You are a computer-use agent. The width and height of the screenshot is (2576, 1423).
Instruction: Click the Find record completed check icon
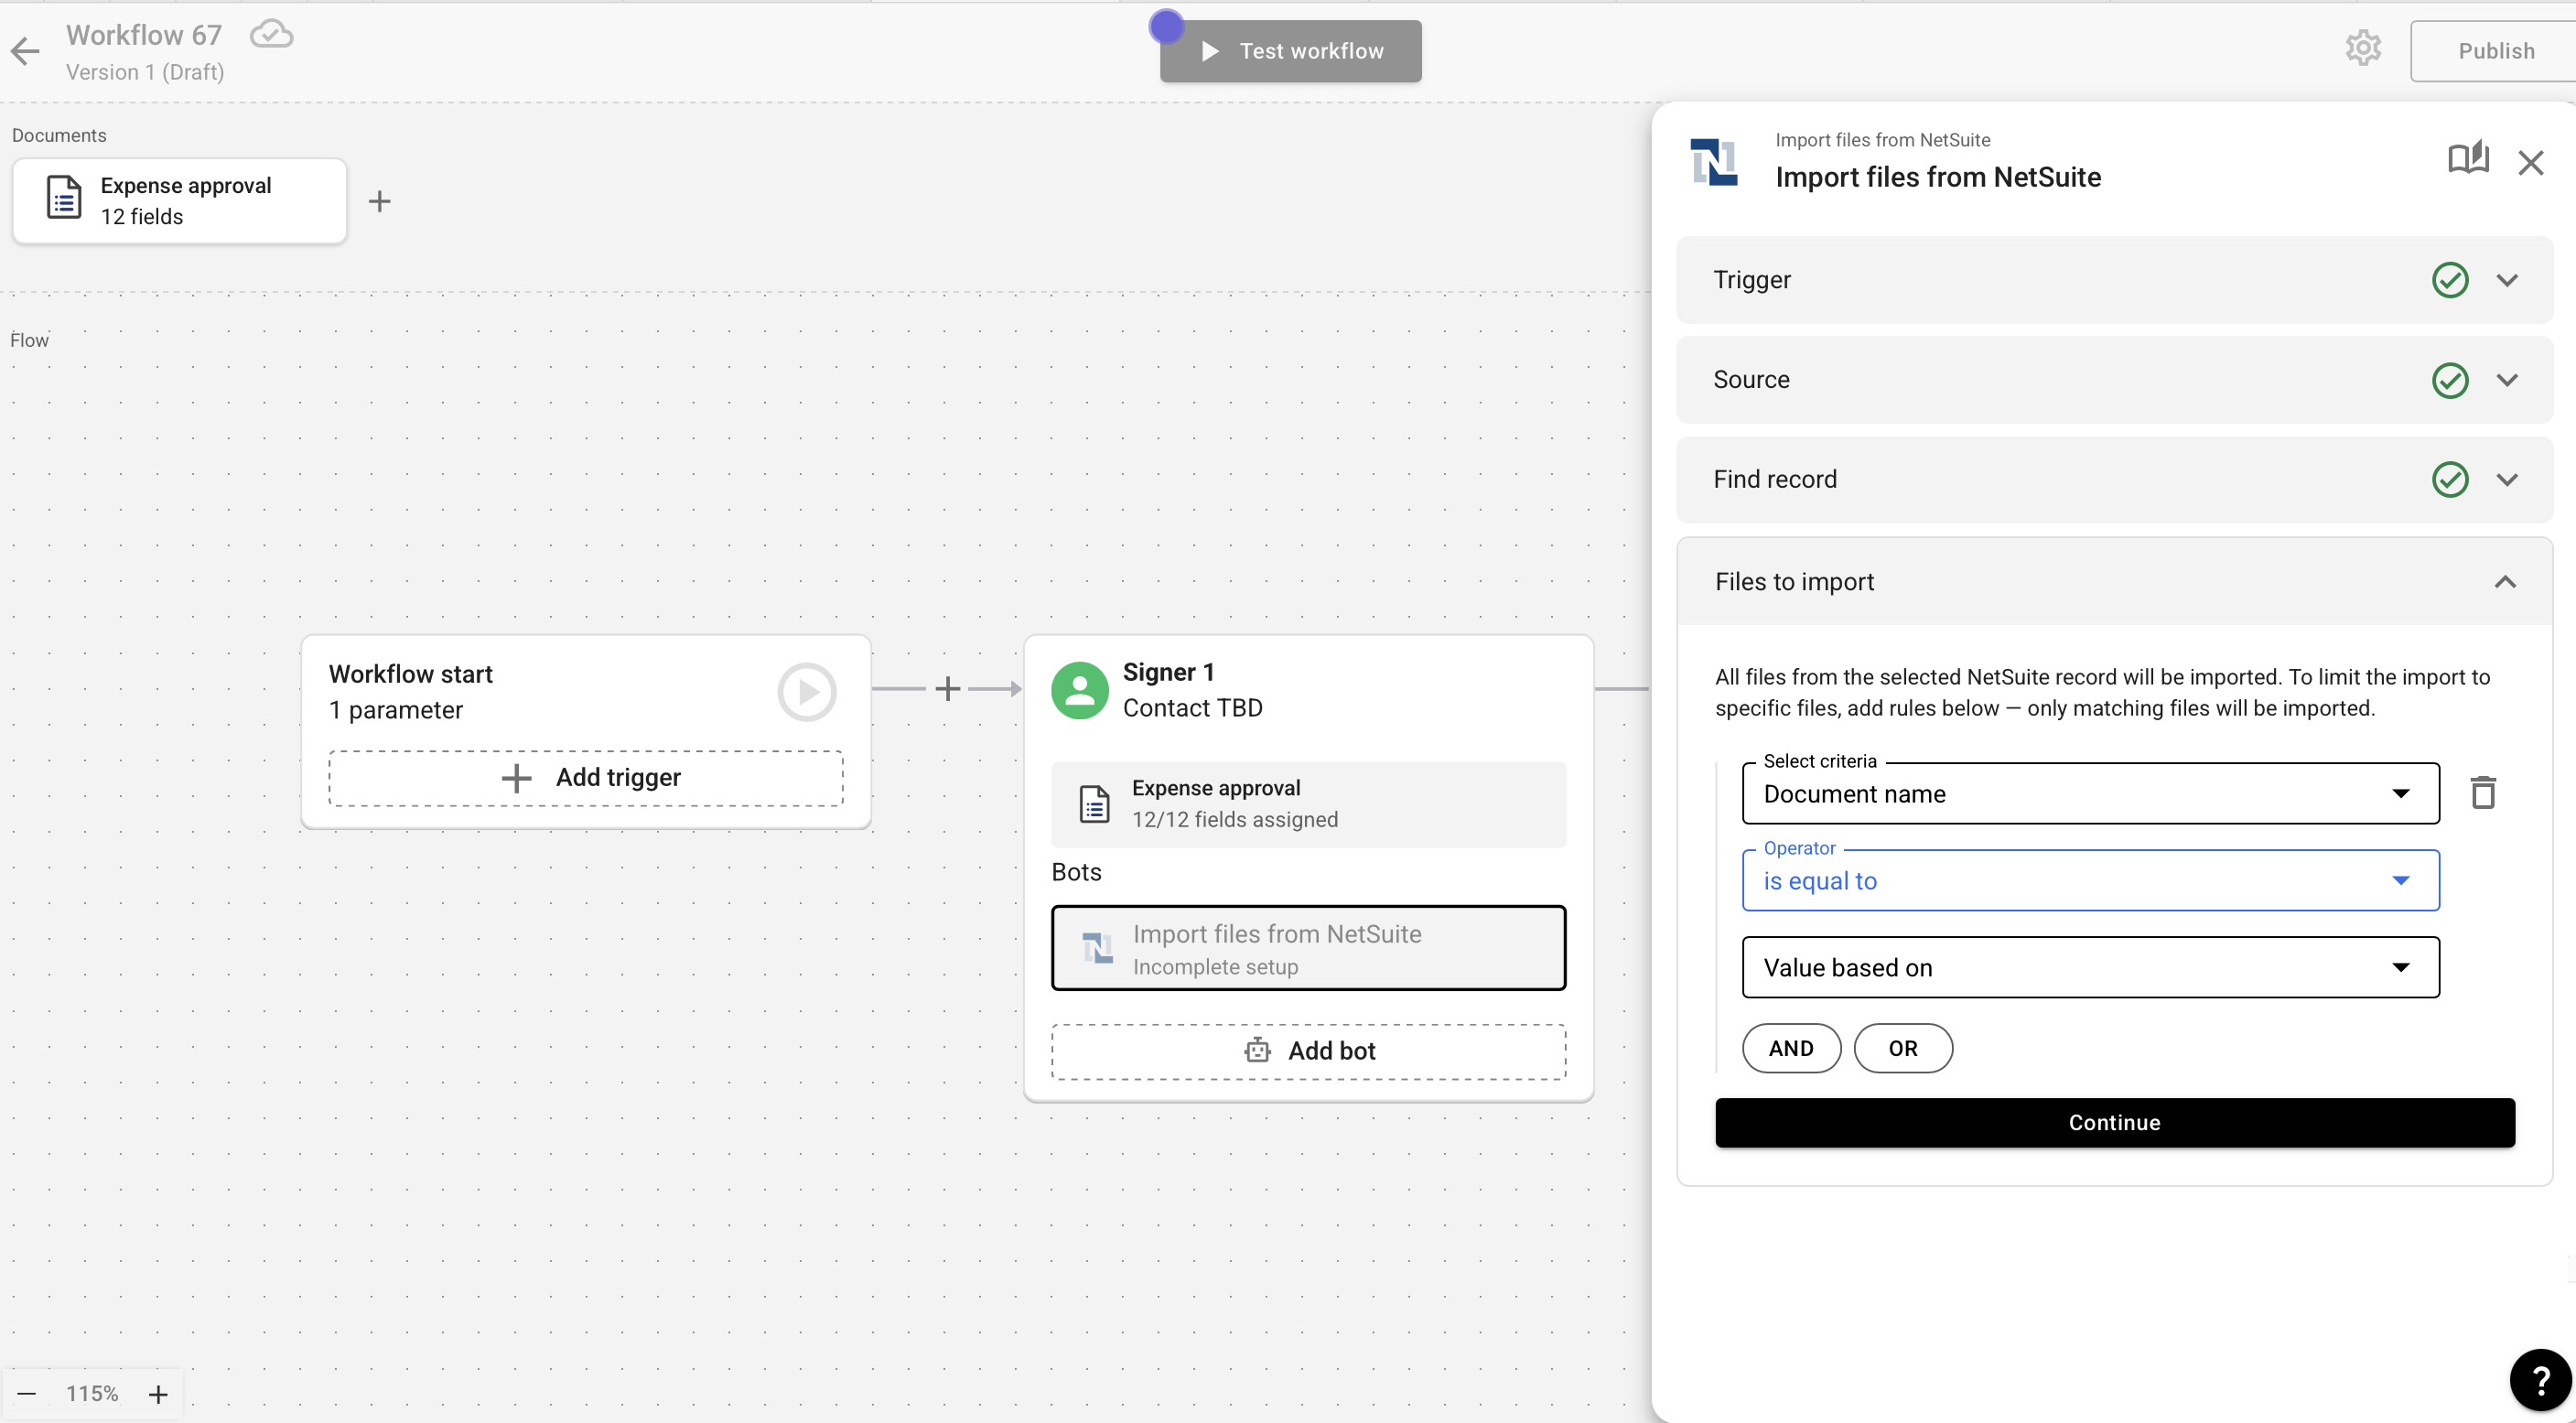point(2450,480)
